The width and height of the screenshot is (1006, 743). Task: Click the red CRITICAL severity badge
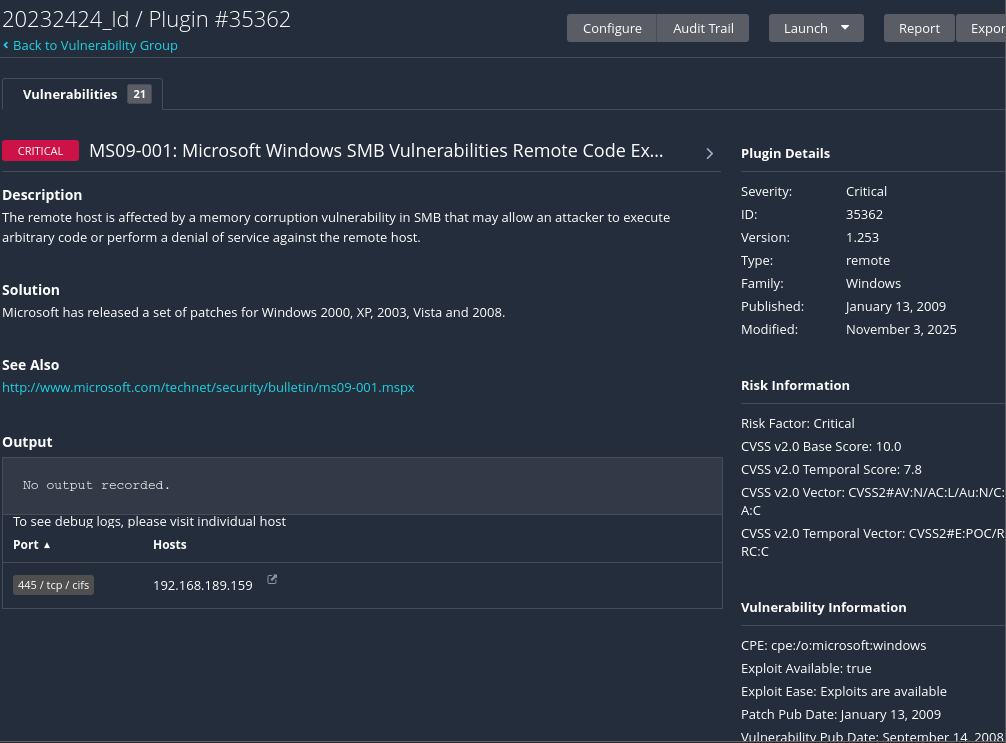(x=40, y=151)
